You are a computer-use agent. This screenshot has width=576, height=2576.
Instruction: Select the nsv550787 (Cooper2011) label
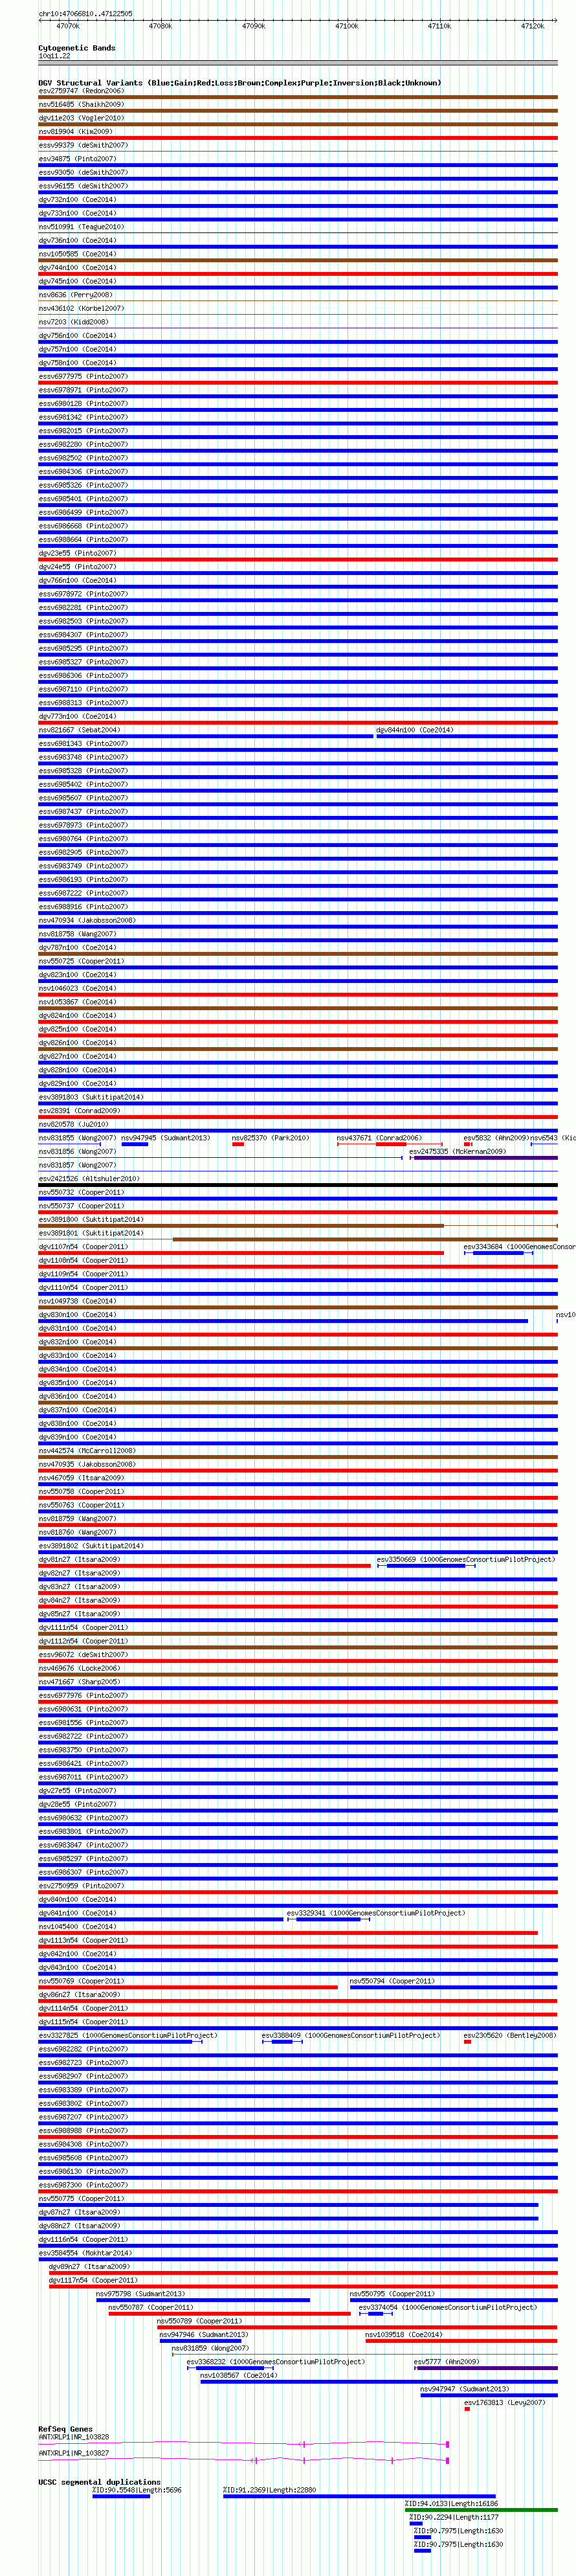point(151,2307)
